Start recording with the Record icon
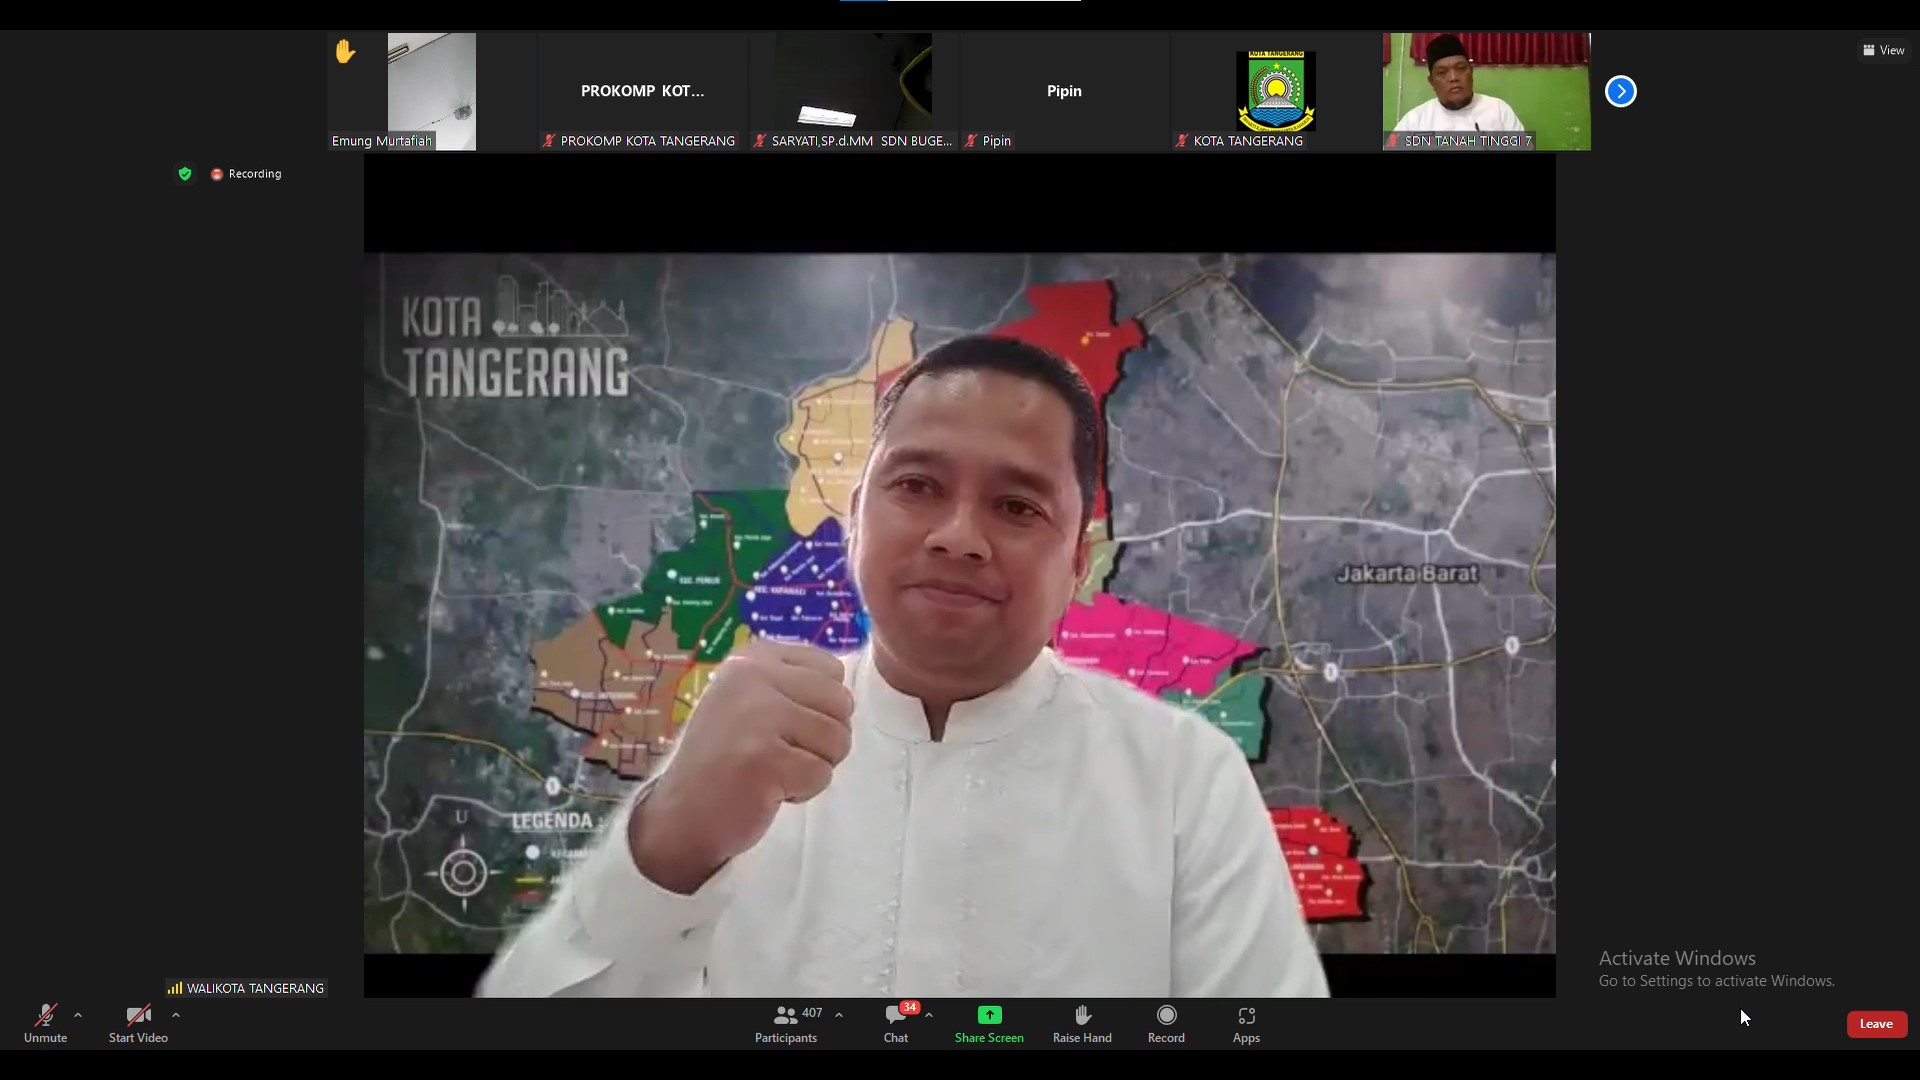Viewport: 1920px width, 1080px height. pos(1166,1016)
